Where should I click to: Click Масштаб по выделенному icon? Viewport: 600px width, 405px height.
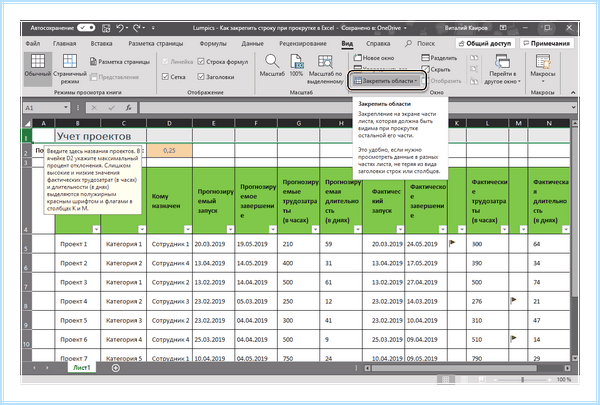325,69
